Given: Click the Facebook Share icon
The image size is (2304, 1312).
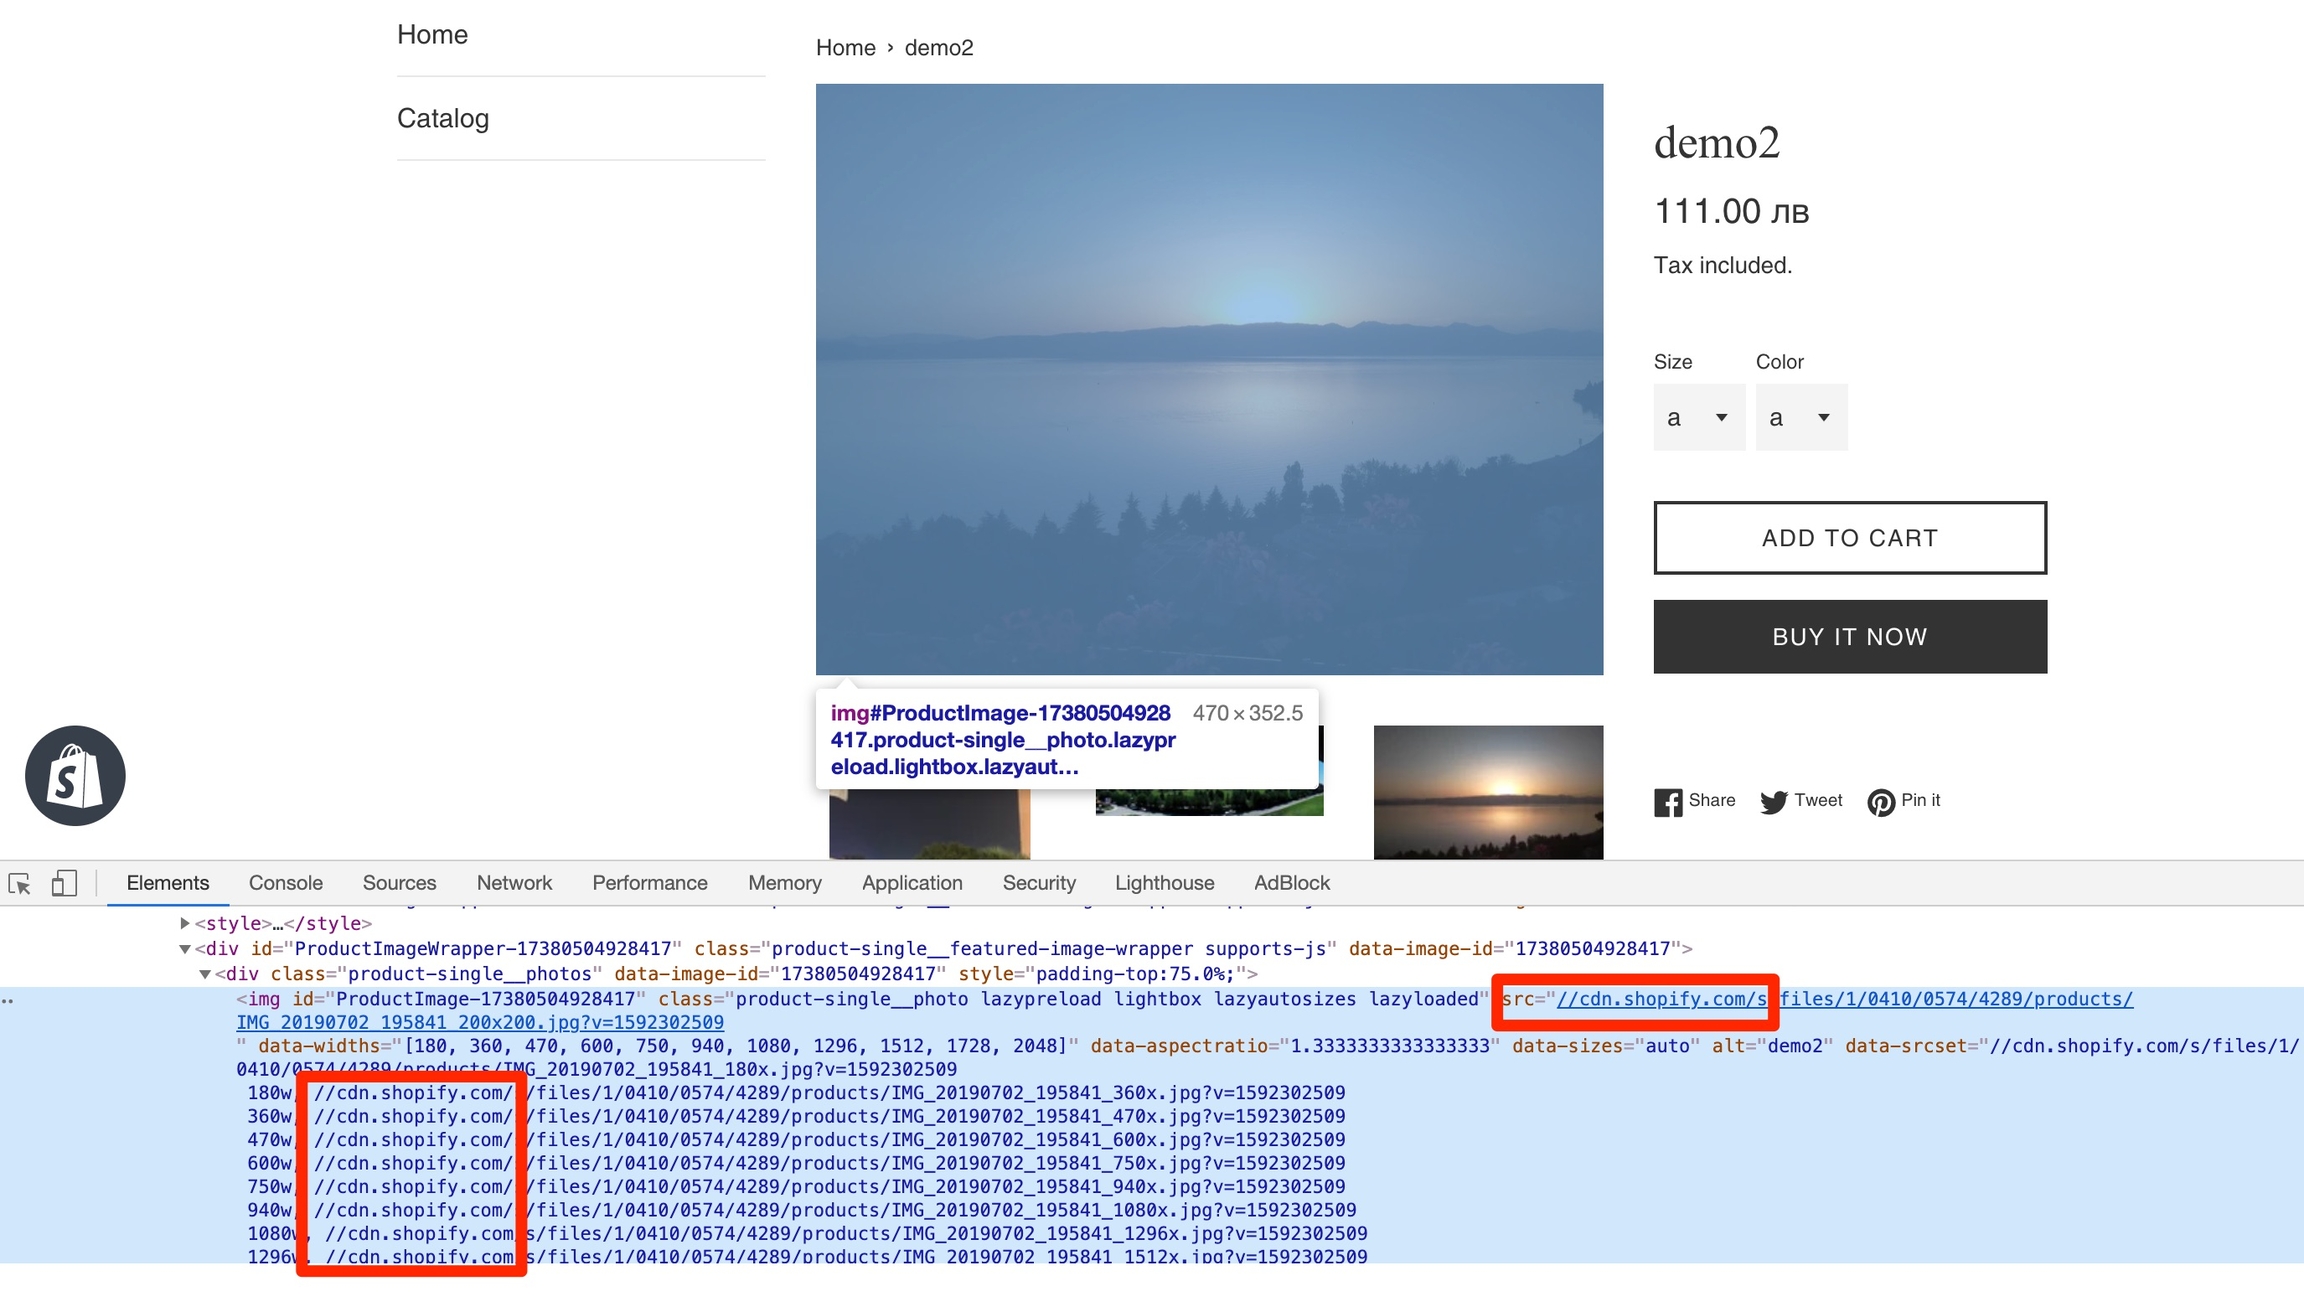Looking at the screenshot, I should click(x=1667, y=802).
